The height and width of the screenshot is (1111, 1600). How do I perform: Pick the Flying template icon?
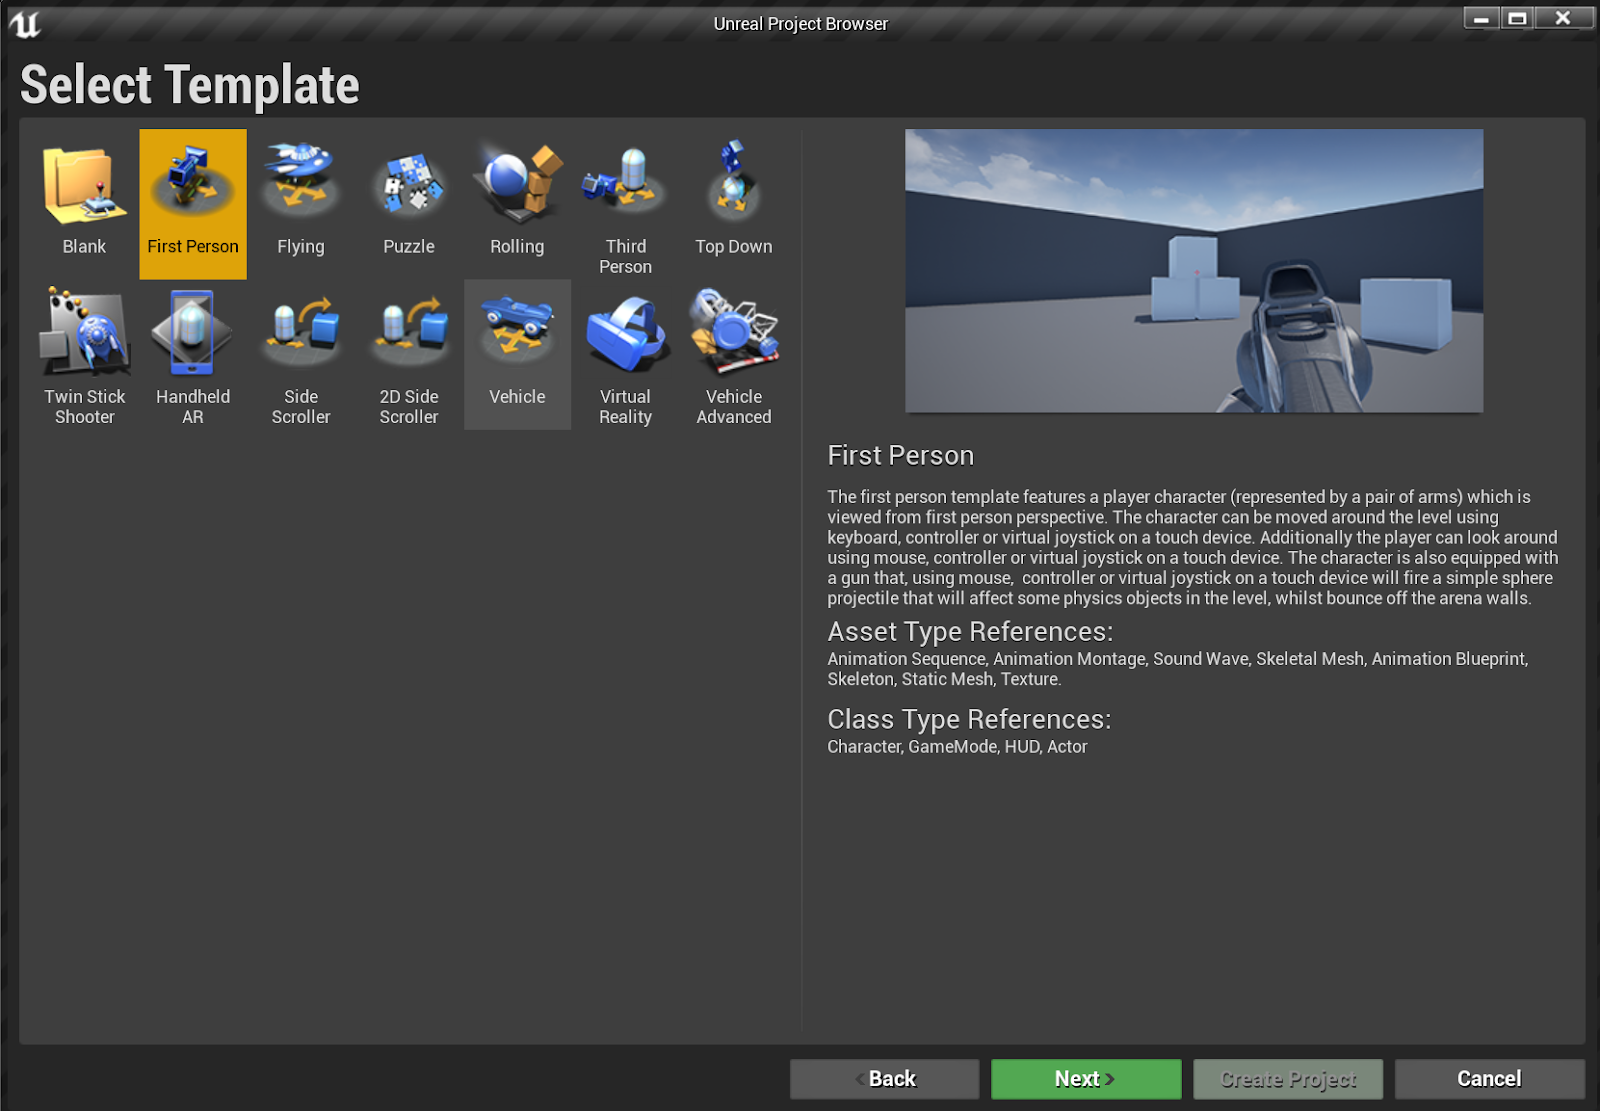301,204
